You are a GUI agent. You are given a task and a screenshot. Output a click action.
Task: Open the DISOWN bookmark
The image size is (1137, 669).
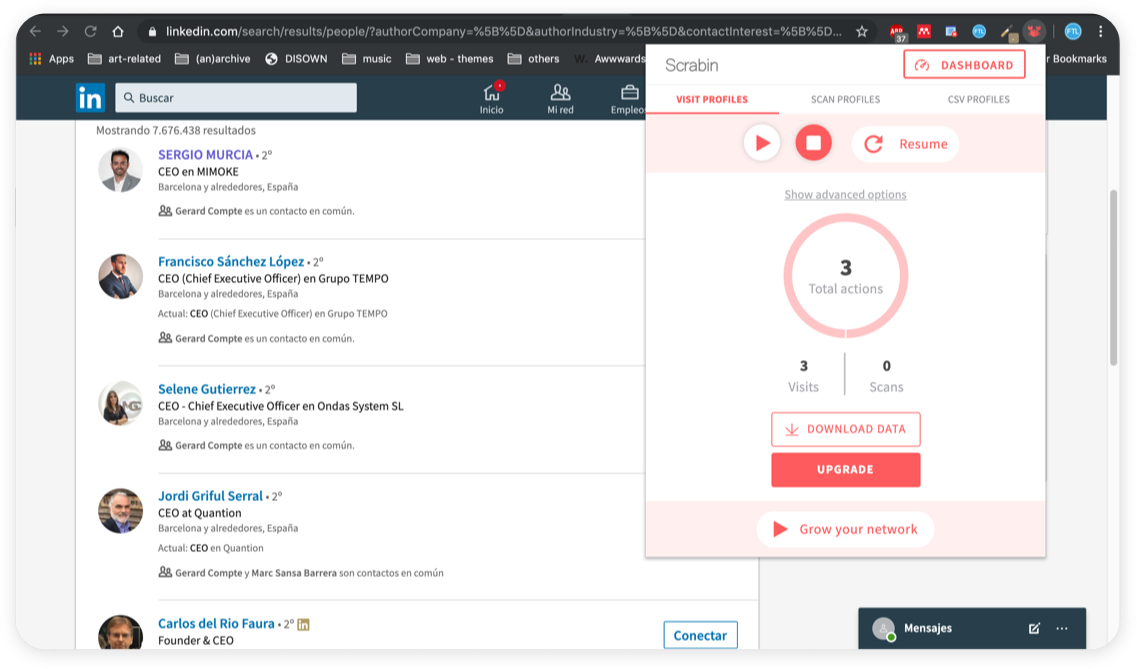(x=296, y=59)
